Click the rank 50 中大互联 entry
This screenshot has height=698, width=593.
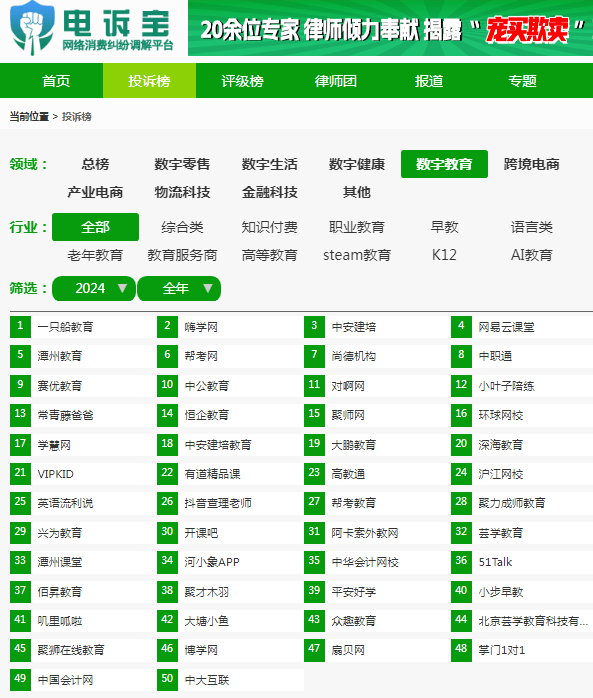207,680
